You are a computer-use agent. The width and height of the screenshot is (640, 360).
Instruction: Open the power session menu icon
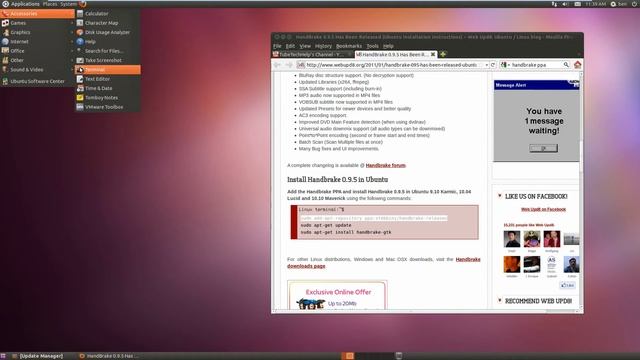tap(635, 4)
